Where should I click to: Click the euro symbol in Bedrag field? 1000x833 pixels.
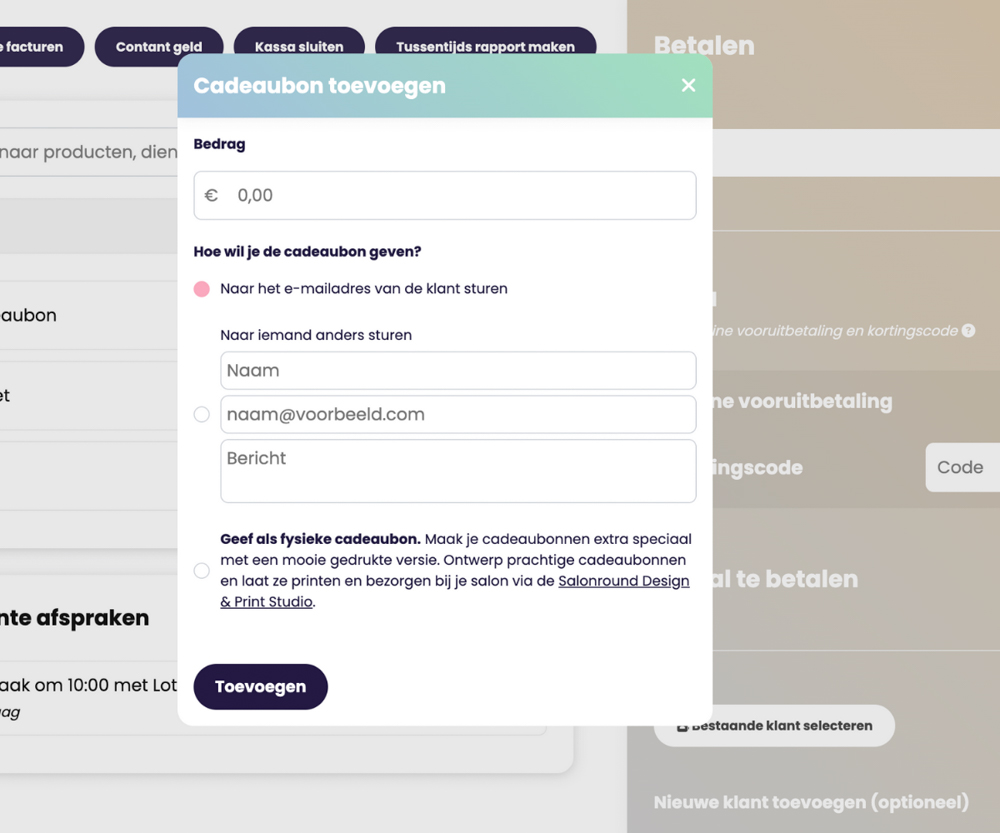tap(211, 196)
